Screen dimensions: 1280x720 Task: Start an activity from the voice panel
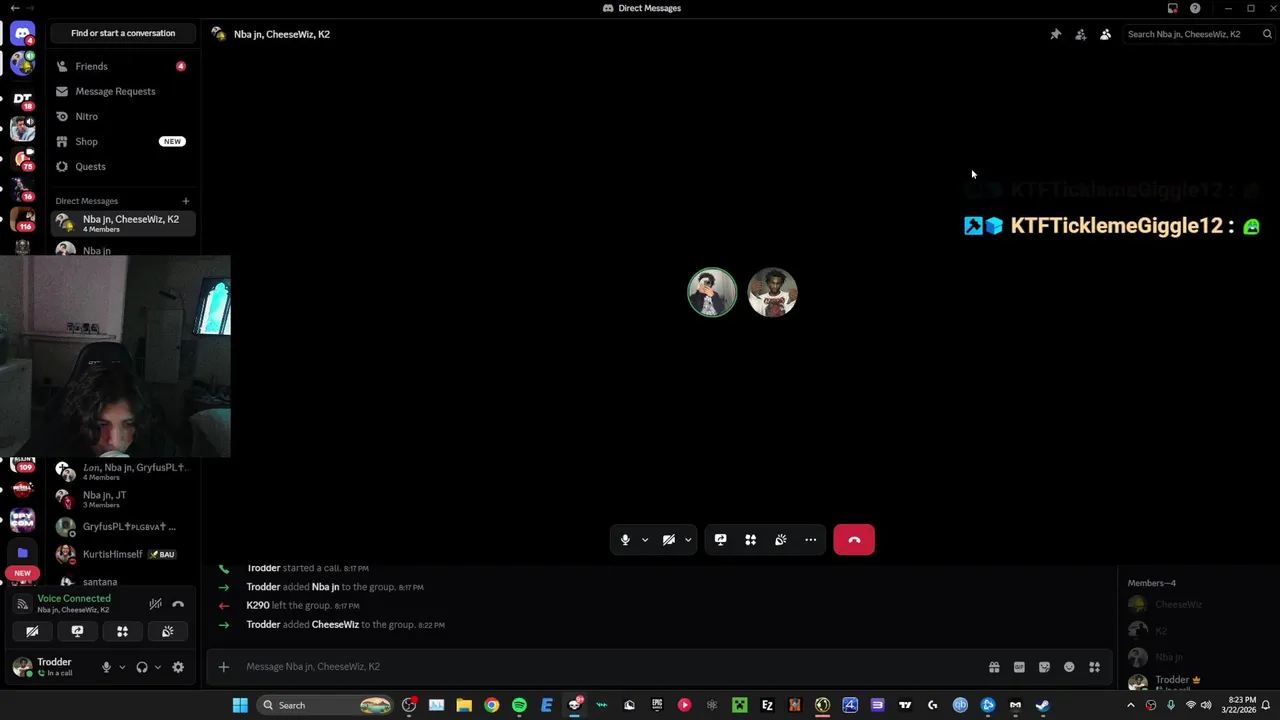[122, 631]
